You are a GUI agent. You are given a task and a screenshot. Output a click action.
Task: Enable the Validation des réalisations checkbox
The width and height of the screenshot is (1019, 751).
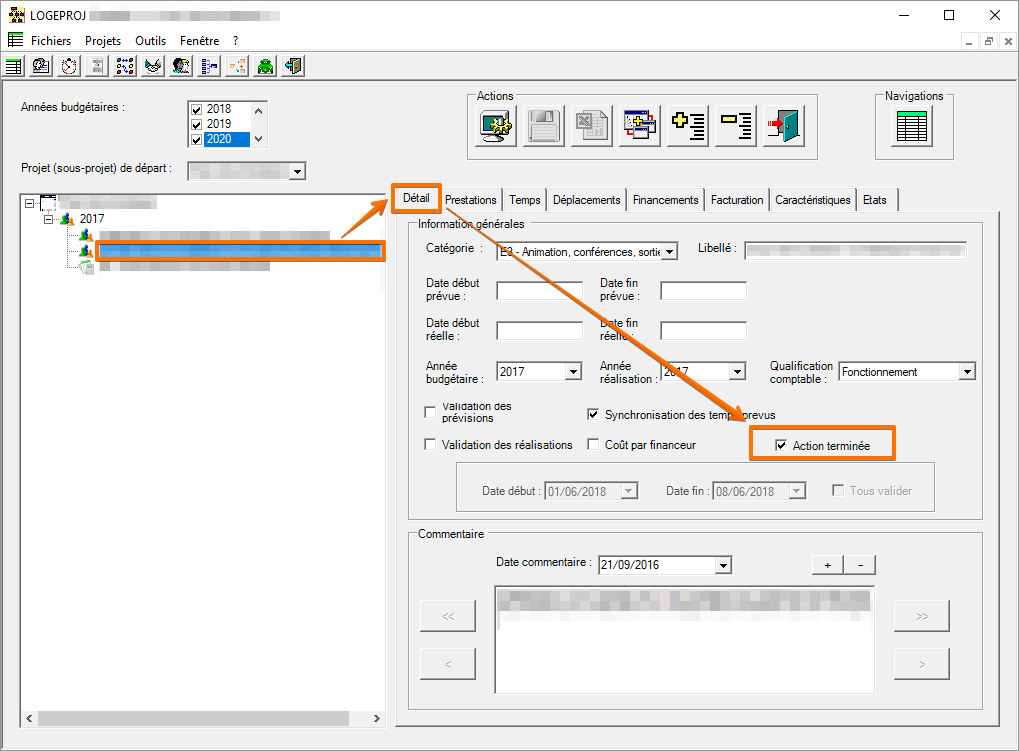431,445
